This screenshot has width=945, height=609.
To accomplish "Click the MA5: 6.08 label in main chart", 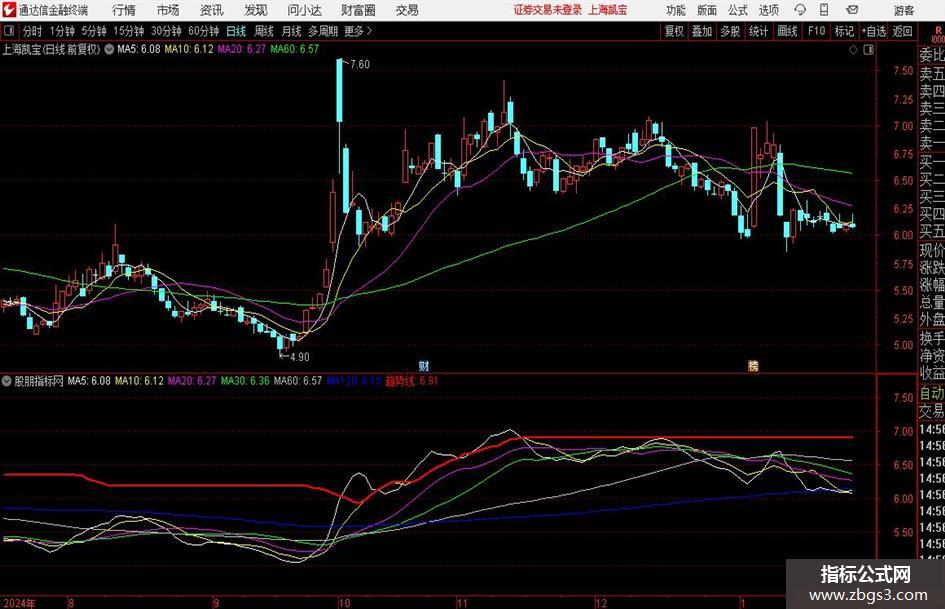I will [x=139, y=49].
